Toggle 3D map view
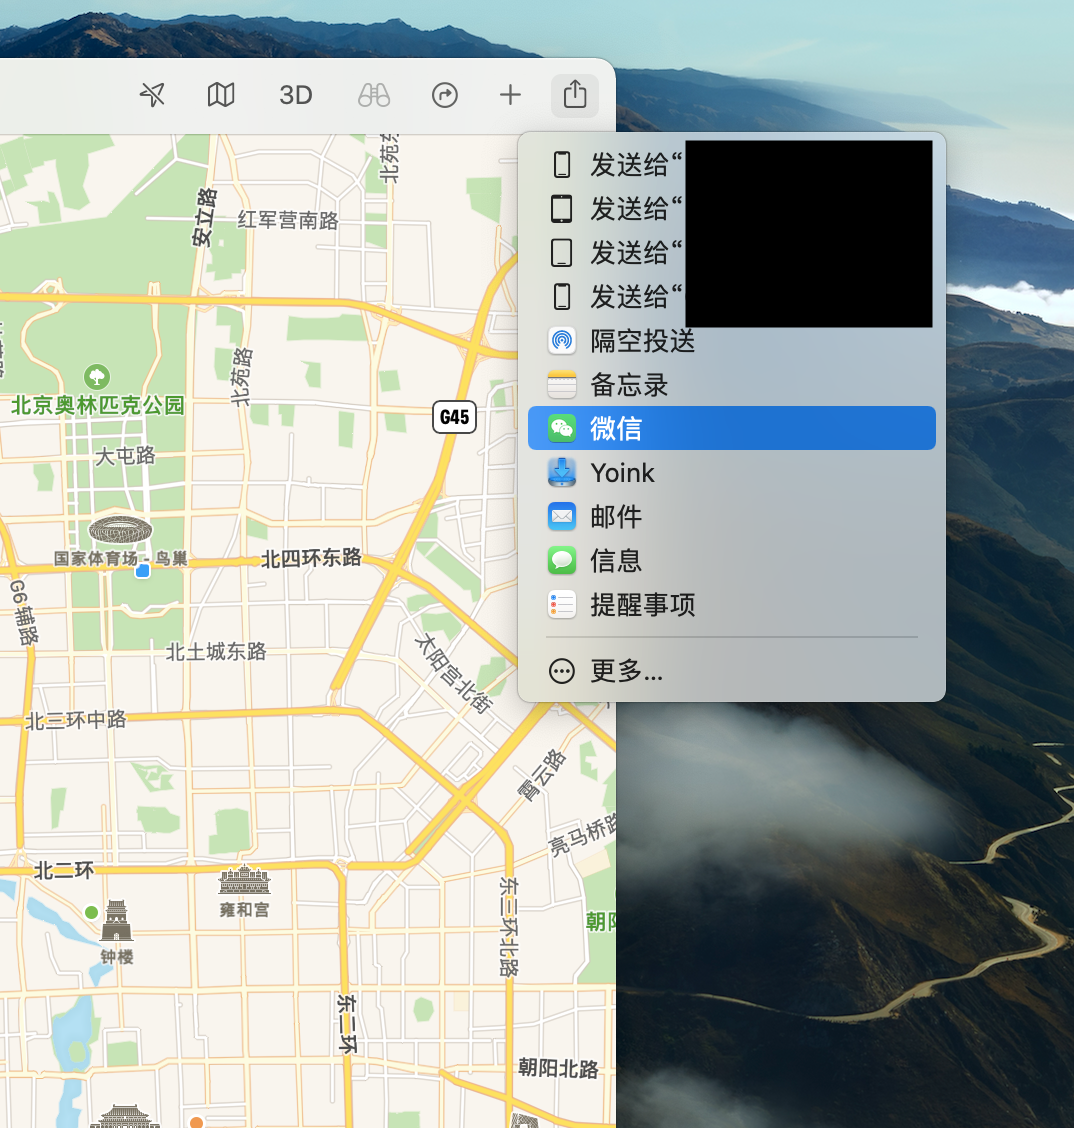This screenshot has height=1128, width=1074. (x=296, y=95)
